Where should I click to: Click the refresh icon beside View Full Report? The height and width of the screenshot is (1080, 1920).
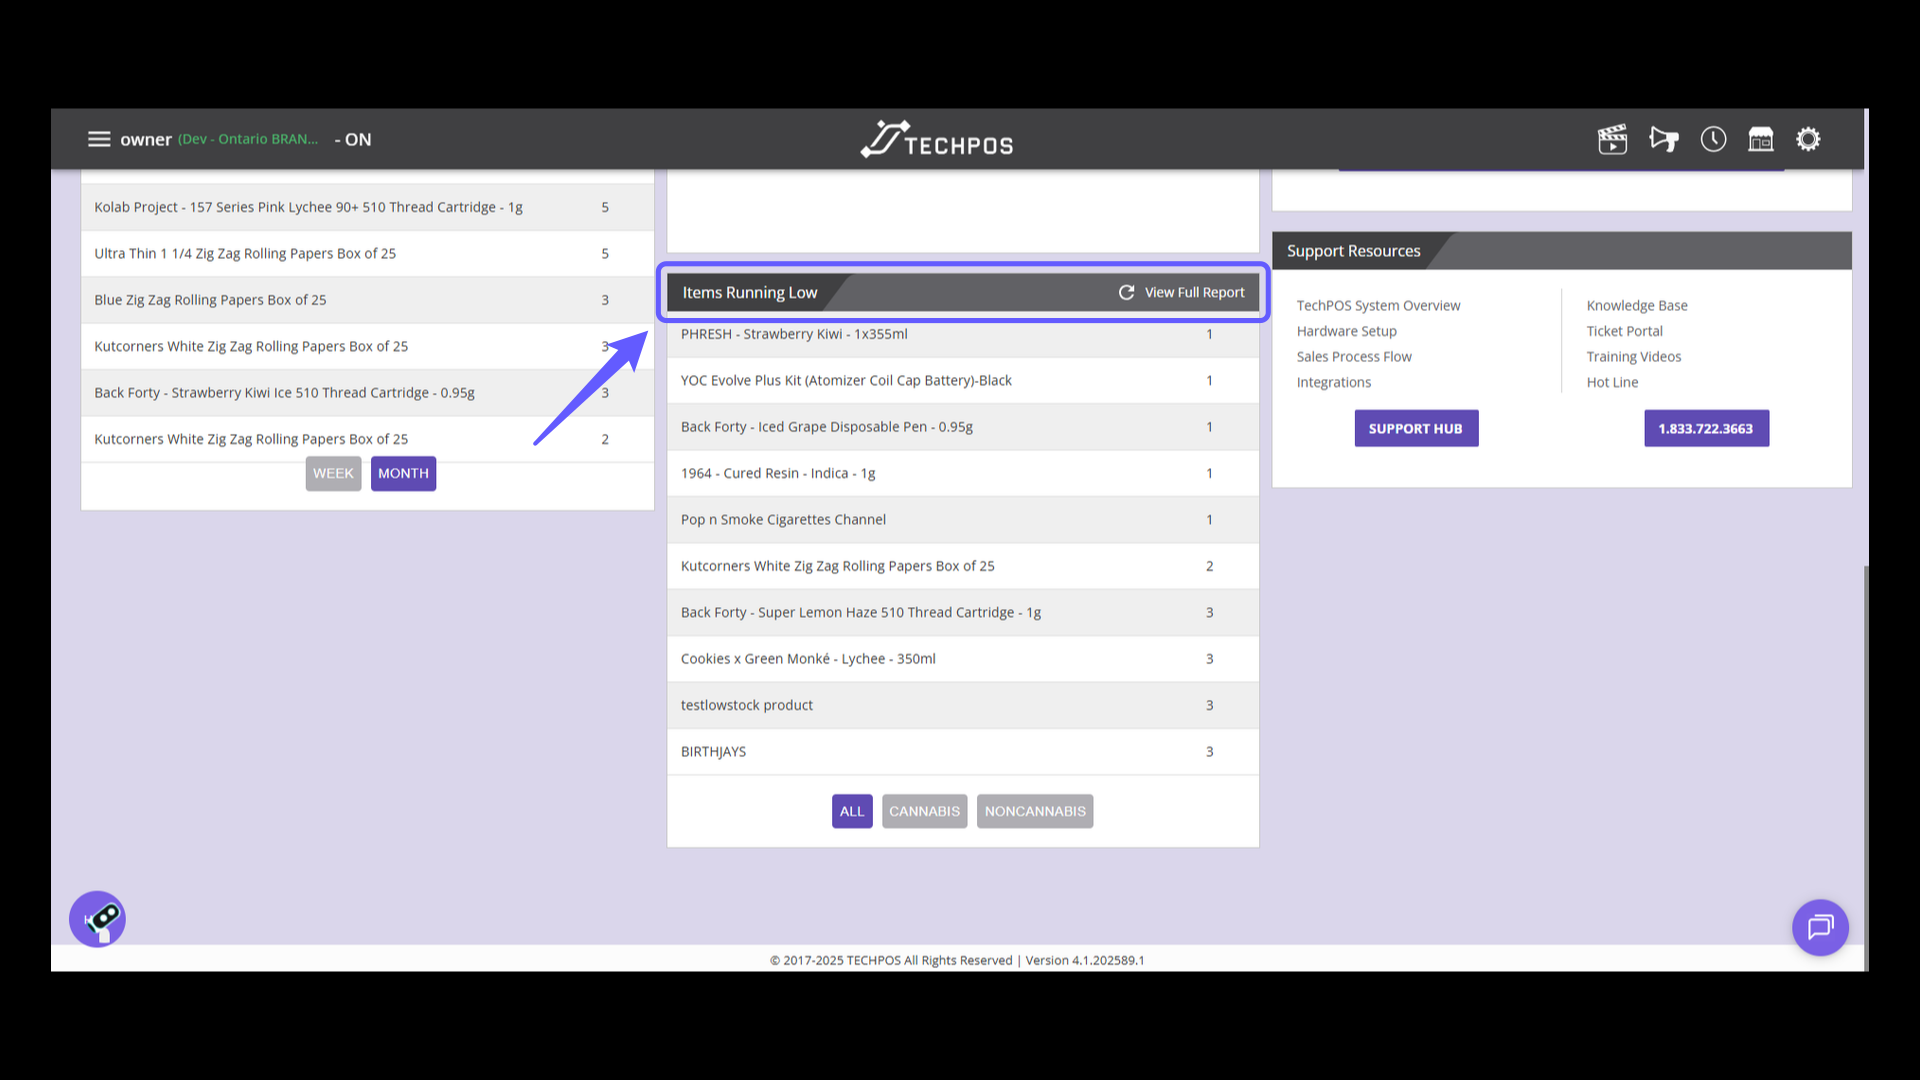point(1126,292)
